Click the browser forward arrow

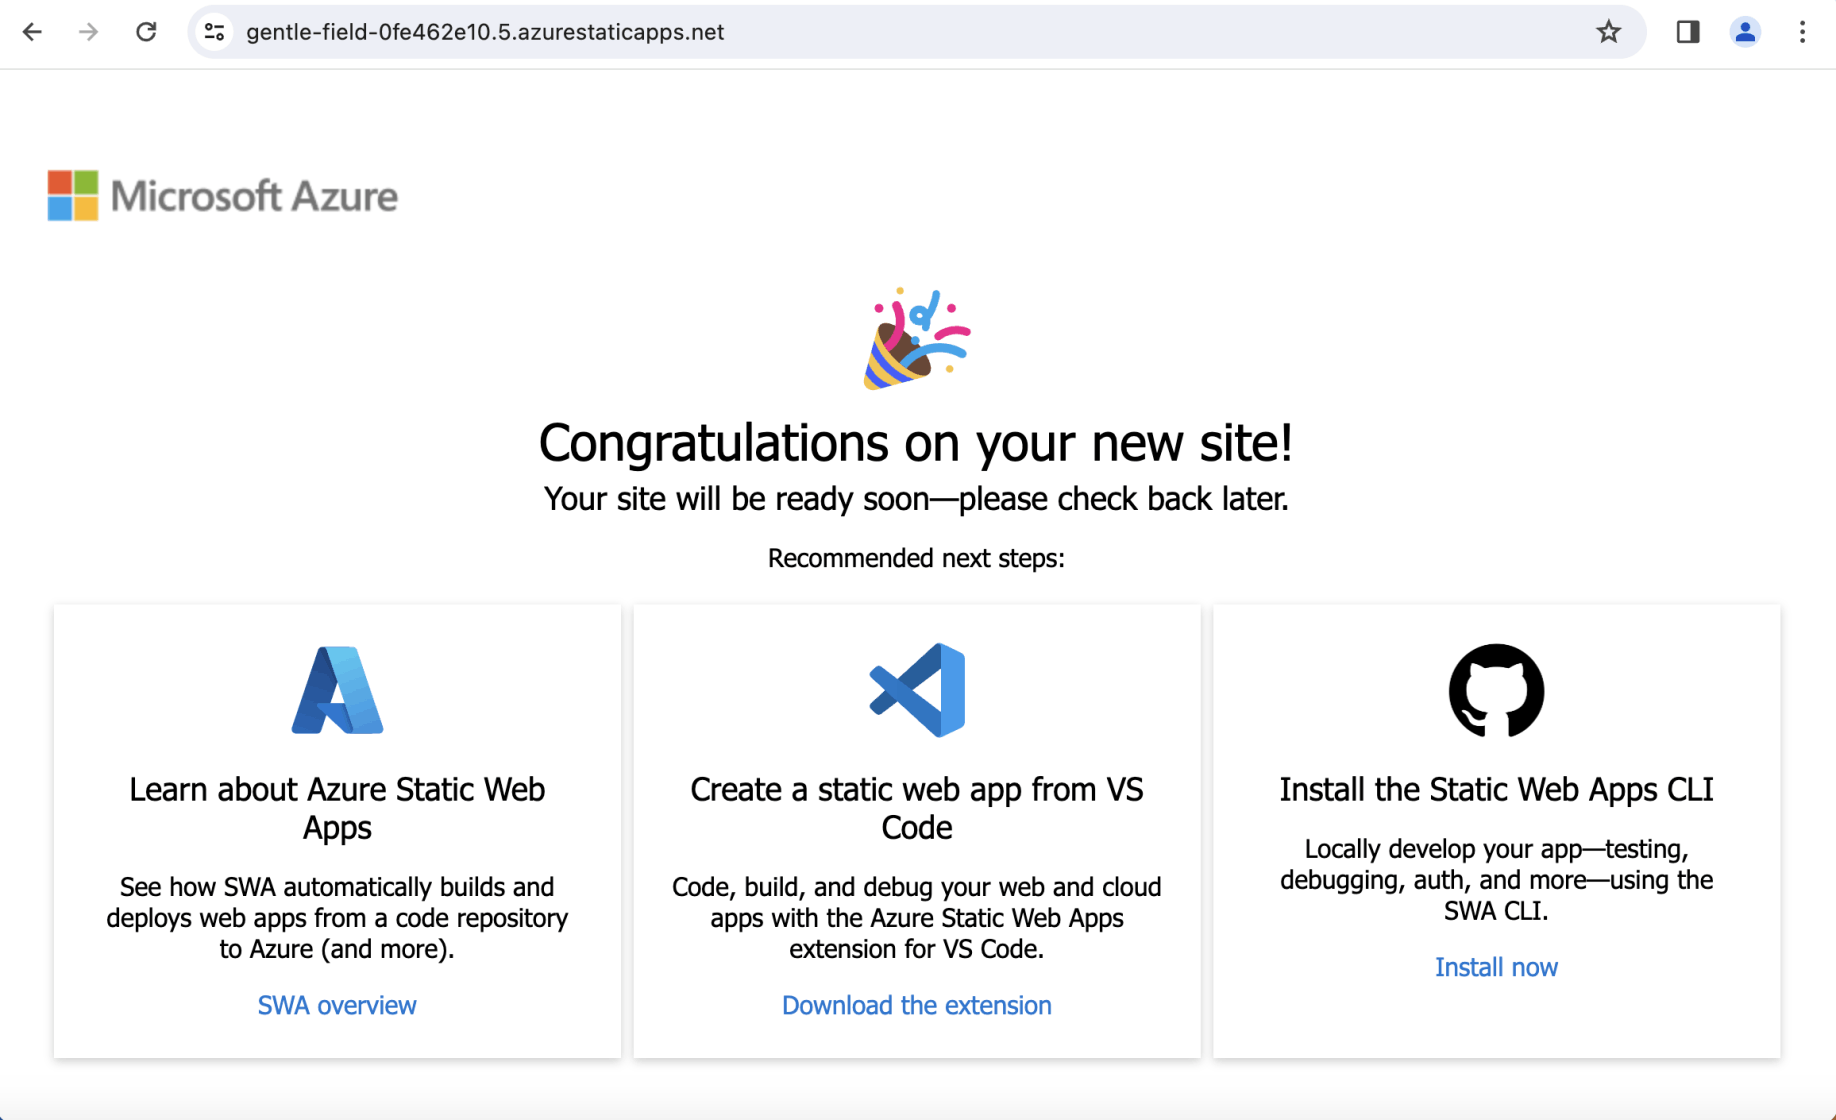(89, 32)
